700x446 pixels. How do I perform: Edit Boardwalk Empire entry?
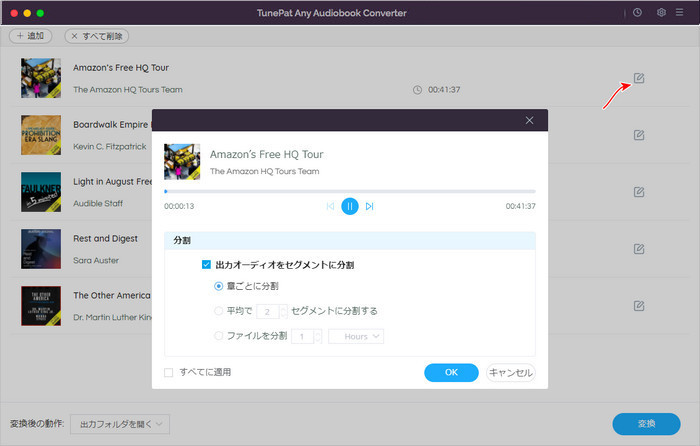[x=639, y=135]
